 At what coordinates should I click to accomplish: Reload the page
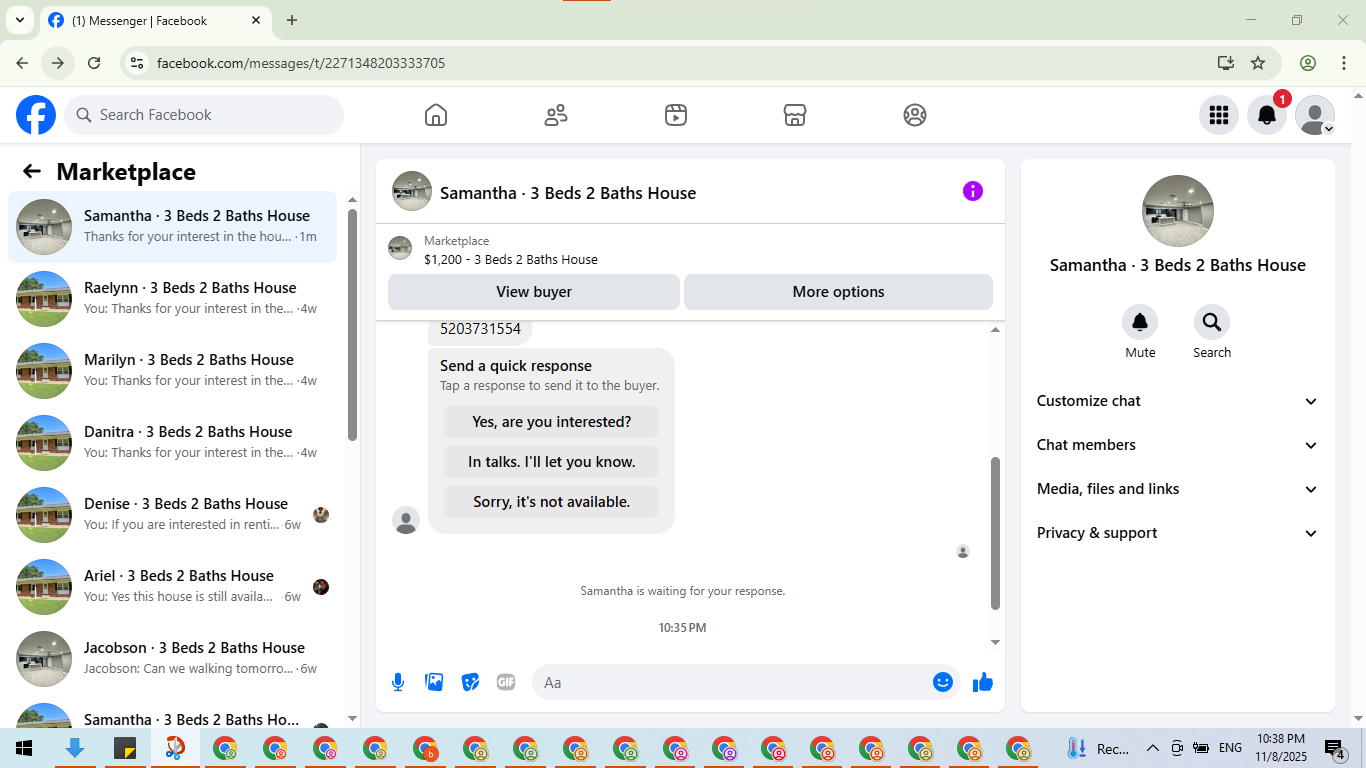(x=94, y=63)
